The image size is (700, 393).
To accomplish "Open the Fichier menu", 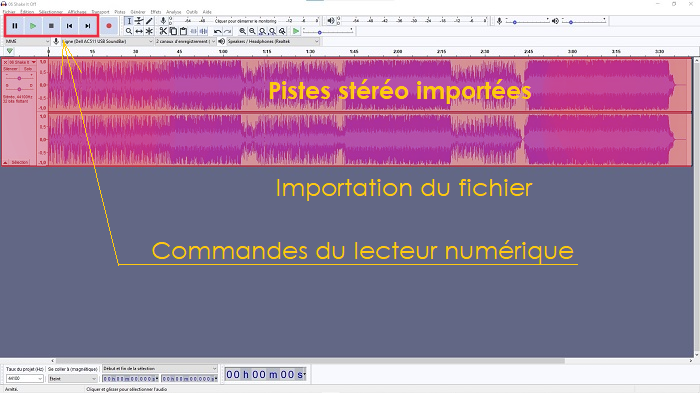I will click(9, 12).
